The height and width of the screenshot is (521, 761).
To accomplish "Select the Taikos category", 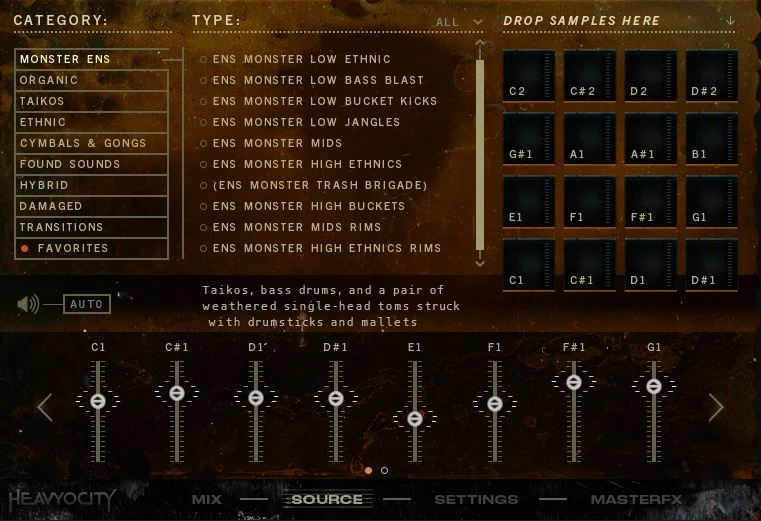I will pyautogui.click(x=92, y=101).
